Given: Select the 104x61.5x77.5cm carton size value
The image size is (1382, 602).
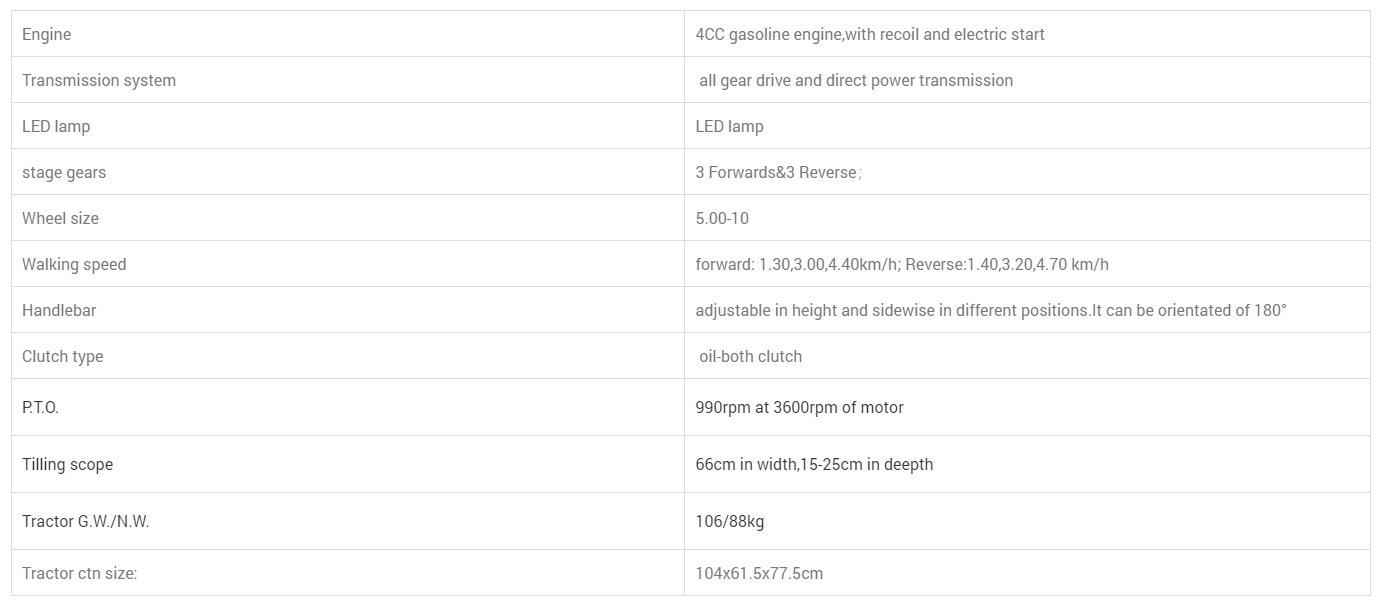Looking at the screenshot, I should (759, 573).
